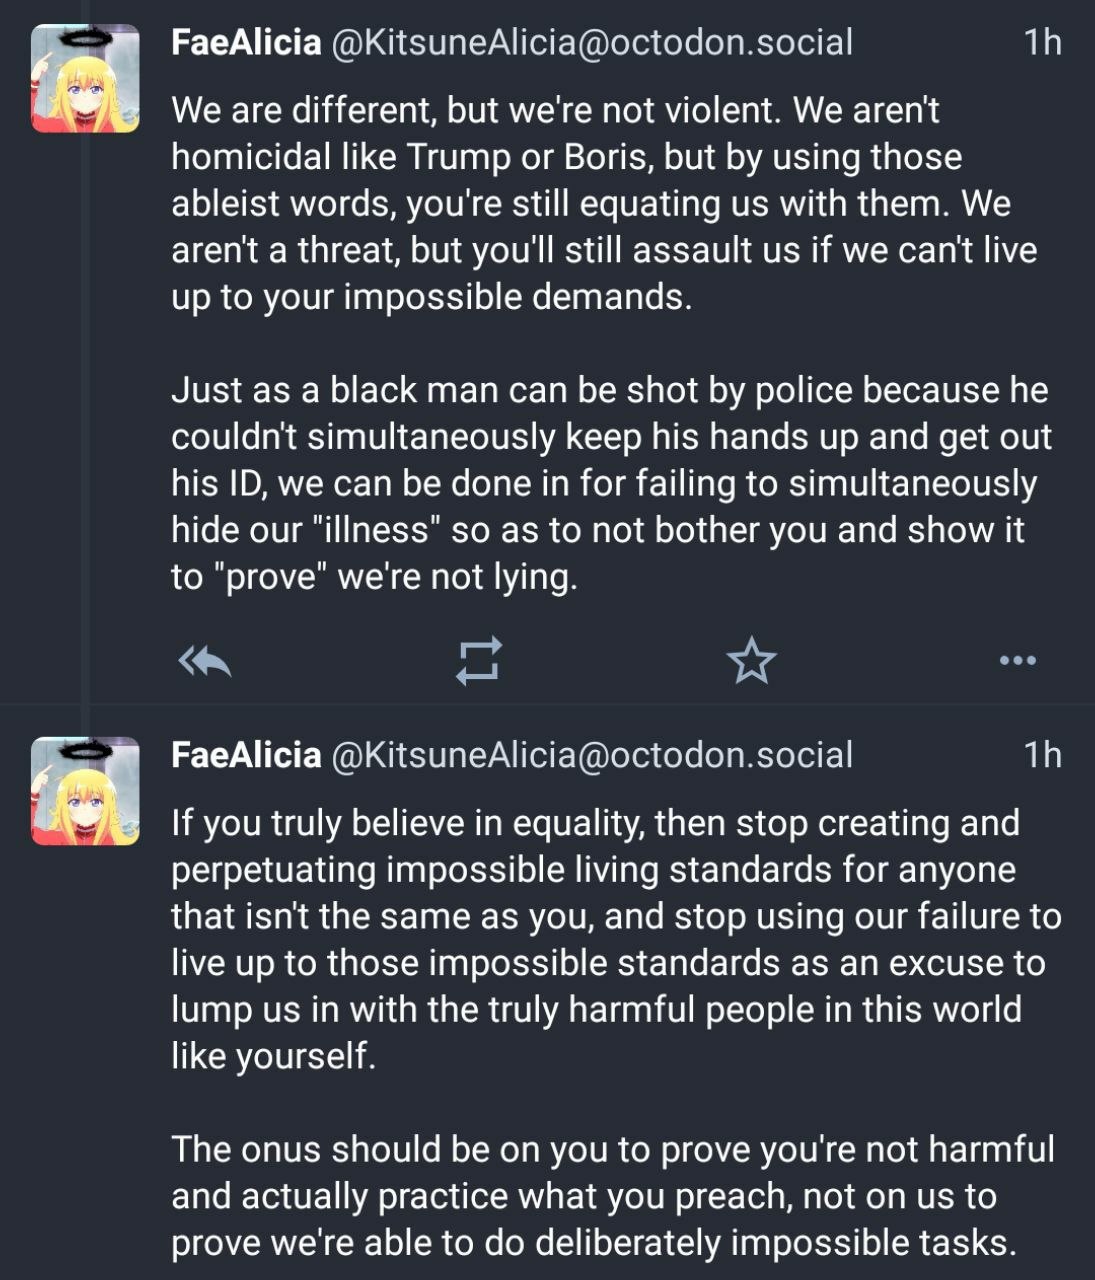Open the first post's FaeAlicia avatar
1095x1280 pixels.
click(x=85, y=79)
